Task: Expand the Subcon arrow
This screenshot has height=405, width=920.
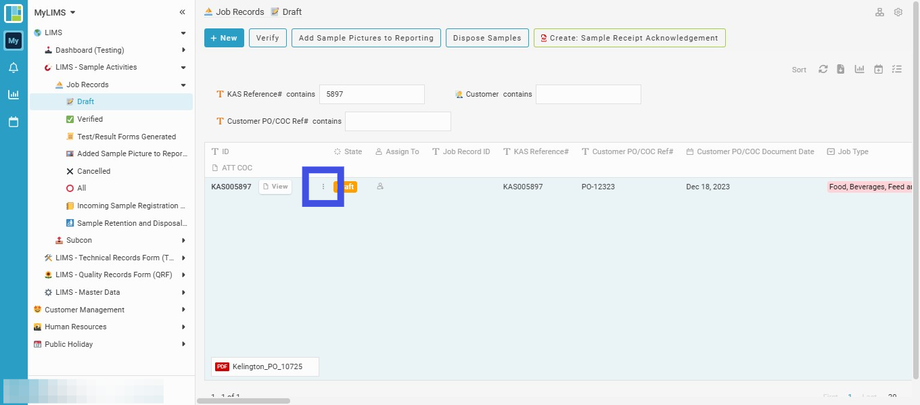Action: tap(183, 241)
